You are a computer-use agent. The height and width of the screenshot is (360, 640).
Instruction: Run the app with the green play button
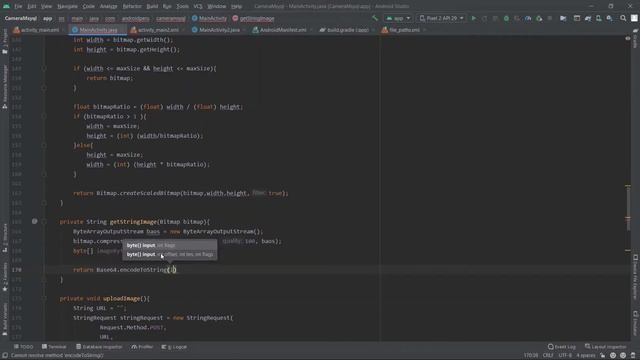tap(473, 18)
